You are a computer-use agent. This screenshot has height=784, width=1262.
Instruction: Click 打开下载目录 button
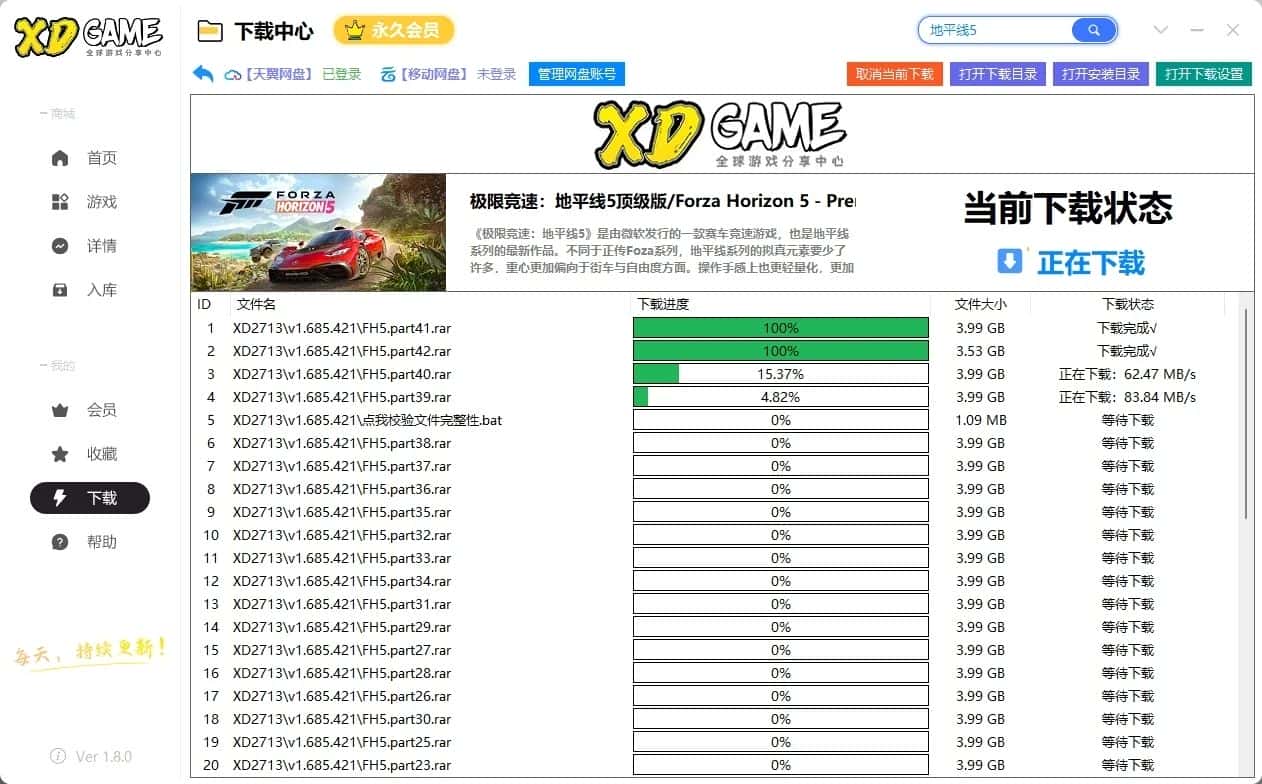click(998, 74)
